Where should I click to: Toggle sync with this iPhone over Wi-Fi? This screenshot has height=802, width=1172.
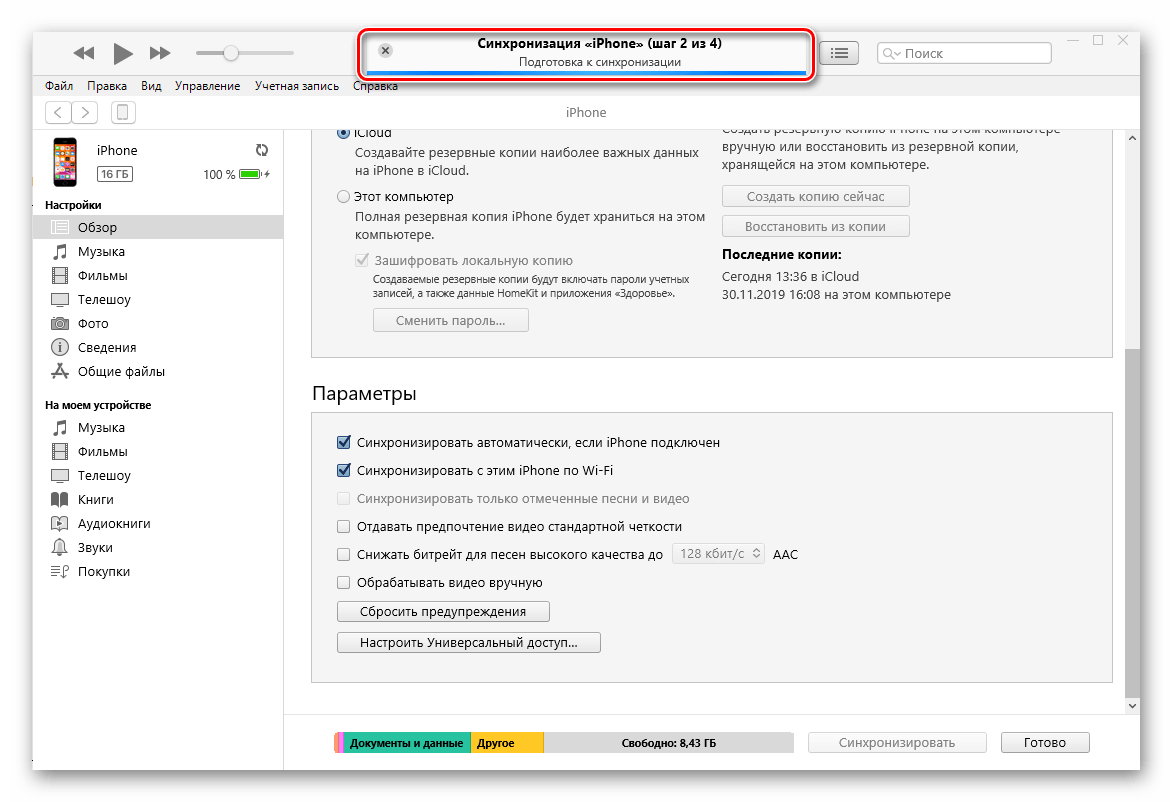[x=344, y=470]
